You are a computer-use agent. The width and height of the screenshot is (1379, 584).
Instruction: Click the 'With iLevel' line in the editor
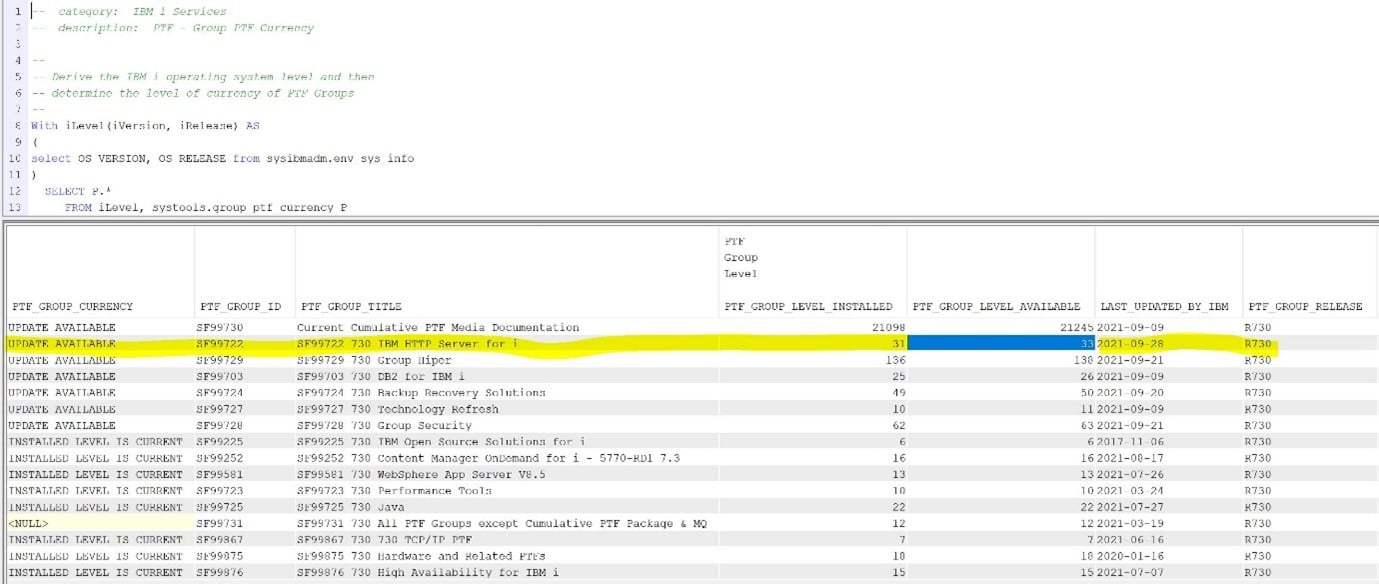(145, 126)
